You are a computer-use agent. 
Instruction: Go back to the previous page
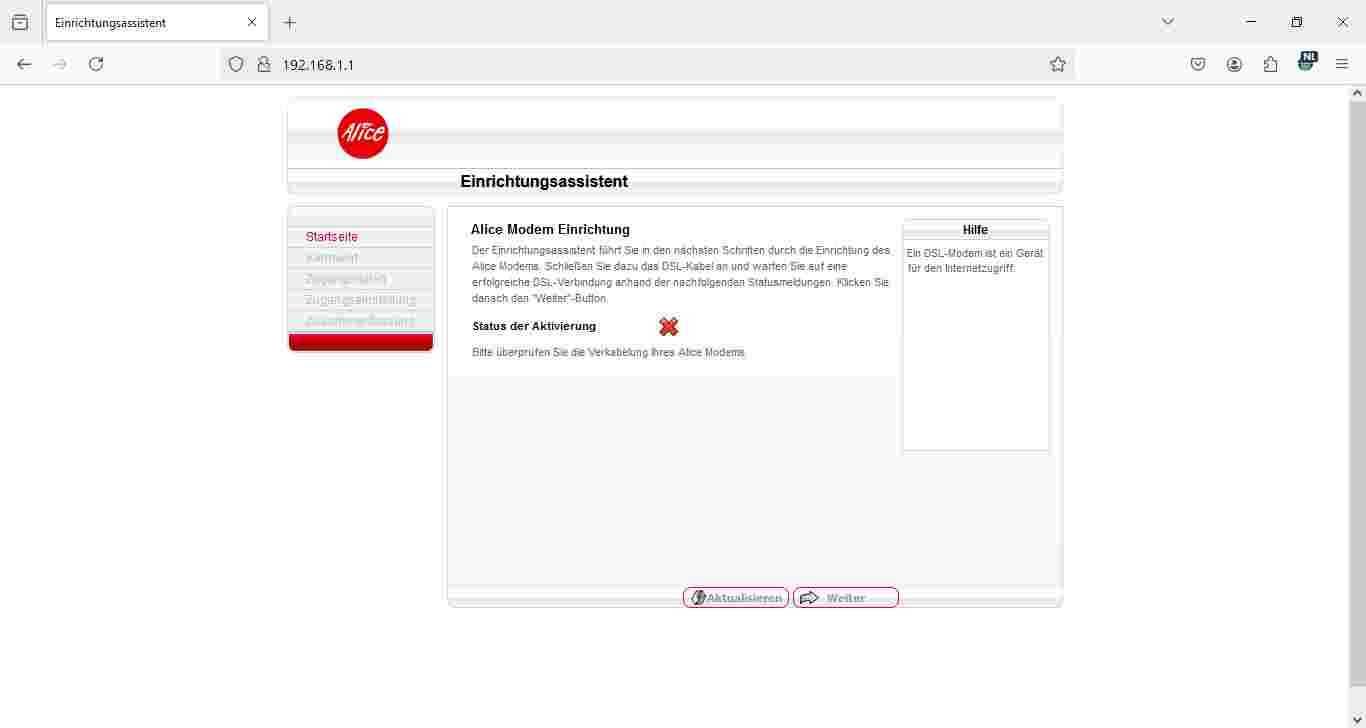click(x=24, y=64)
